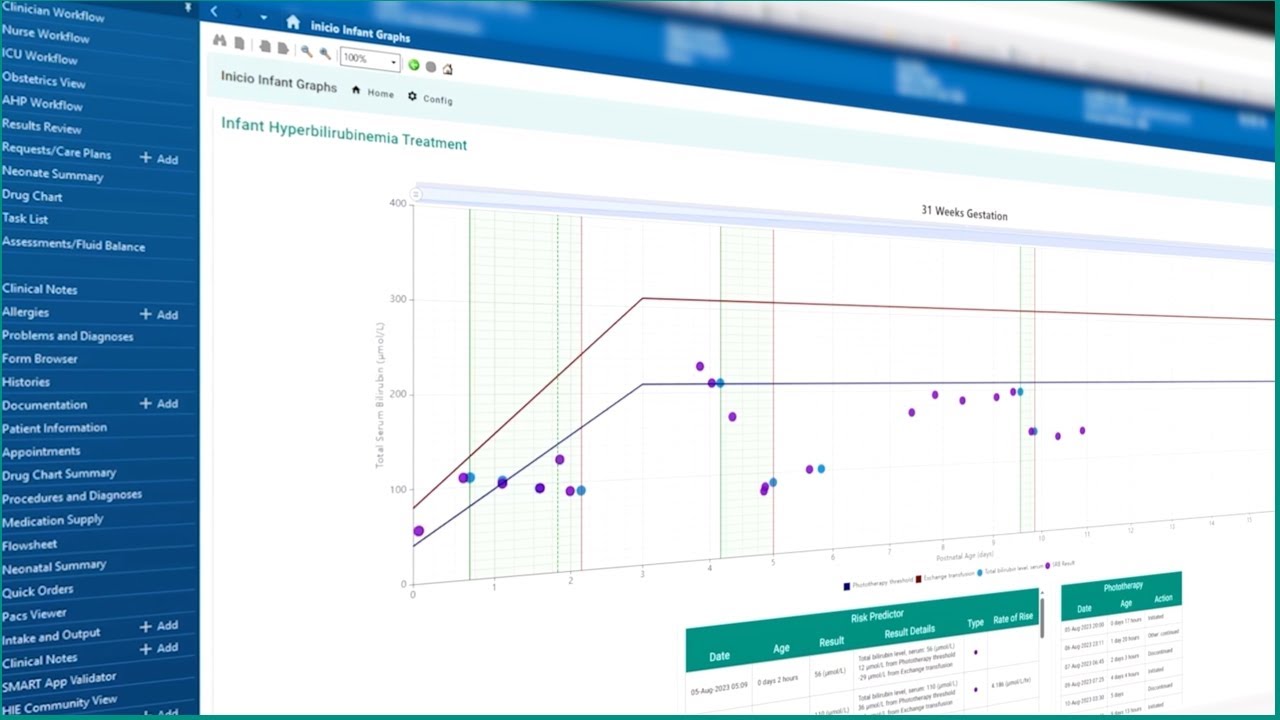Toggle Exchange transfusion legend swatch
Viewport: 1280px width, 720px height.
click(917, 579)
